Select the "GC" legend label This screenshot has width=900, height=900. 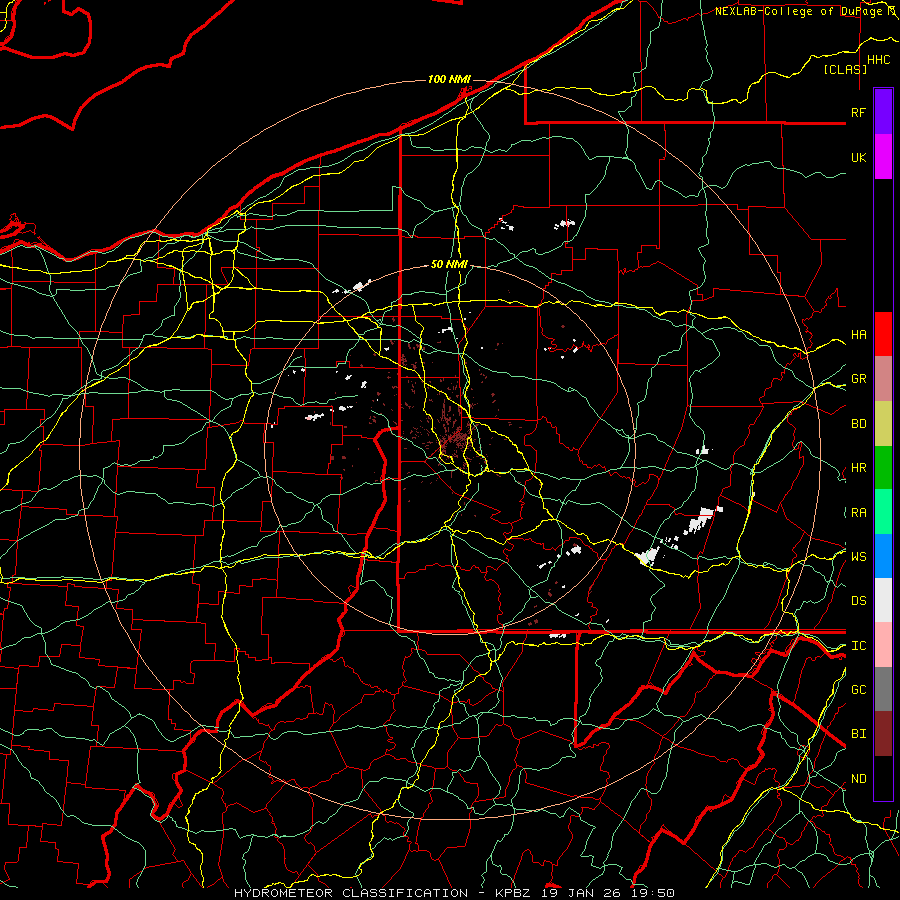click(x=858, y=689)
